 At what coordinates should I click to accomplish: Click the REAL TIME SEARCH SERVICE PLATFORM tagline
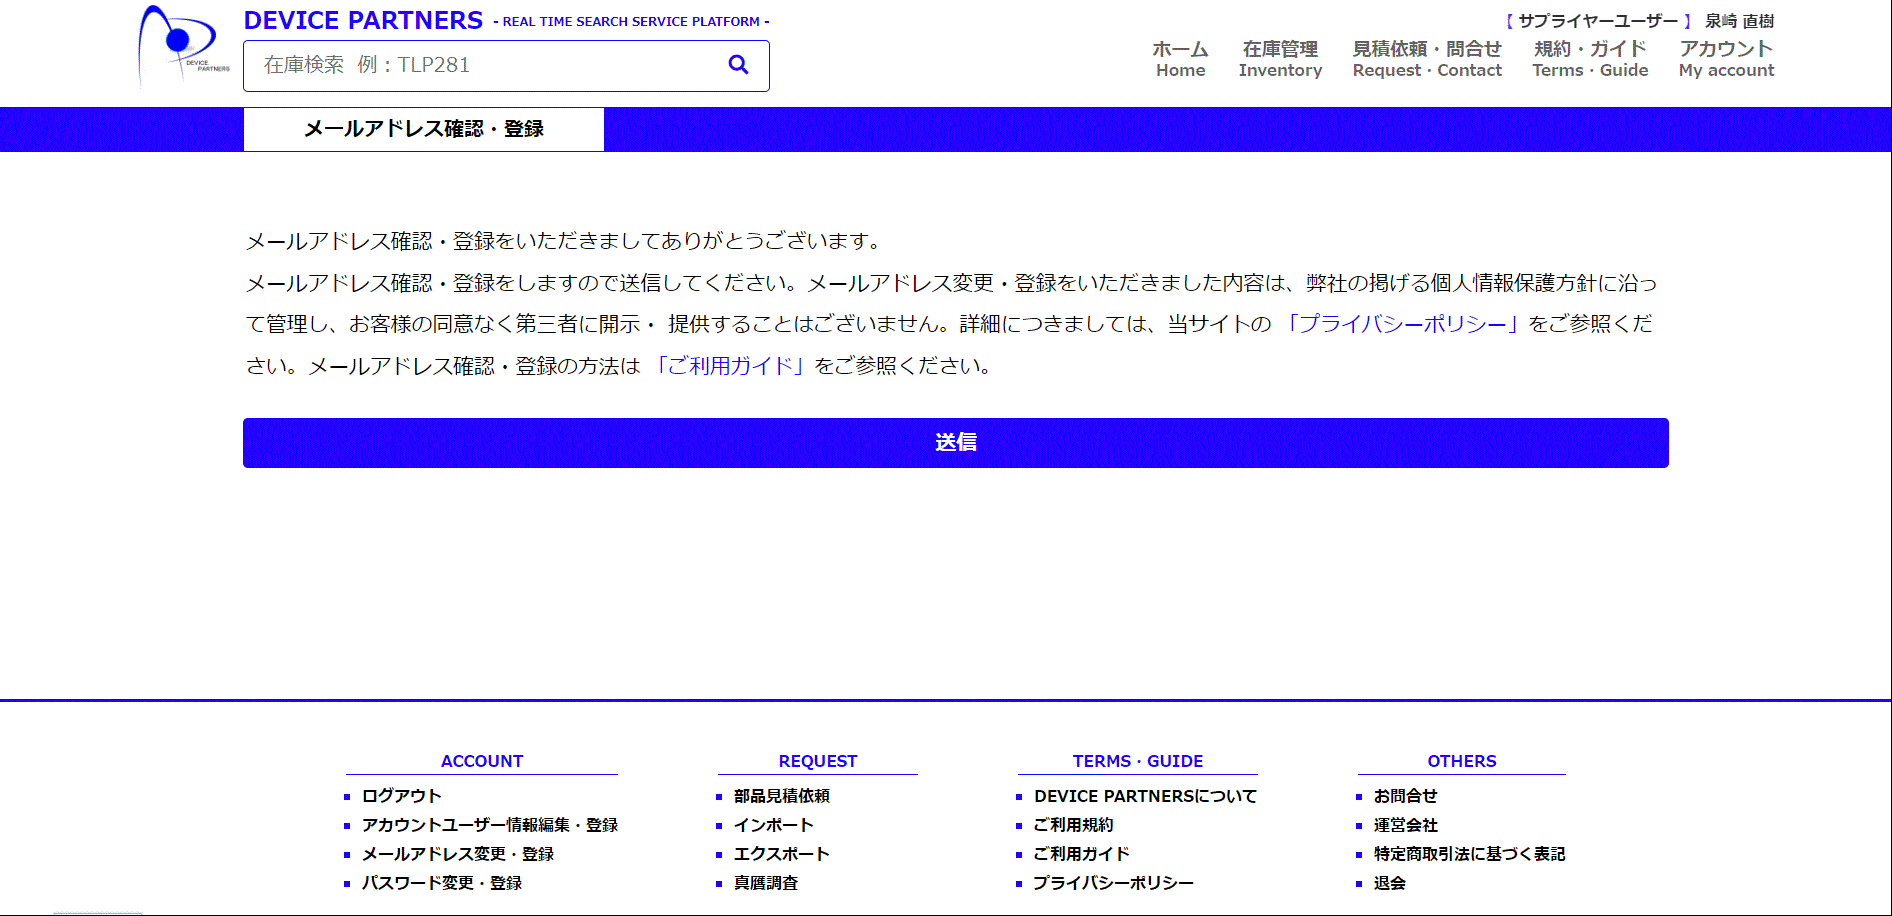(x=631, y=22)
